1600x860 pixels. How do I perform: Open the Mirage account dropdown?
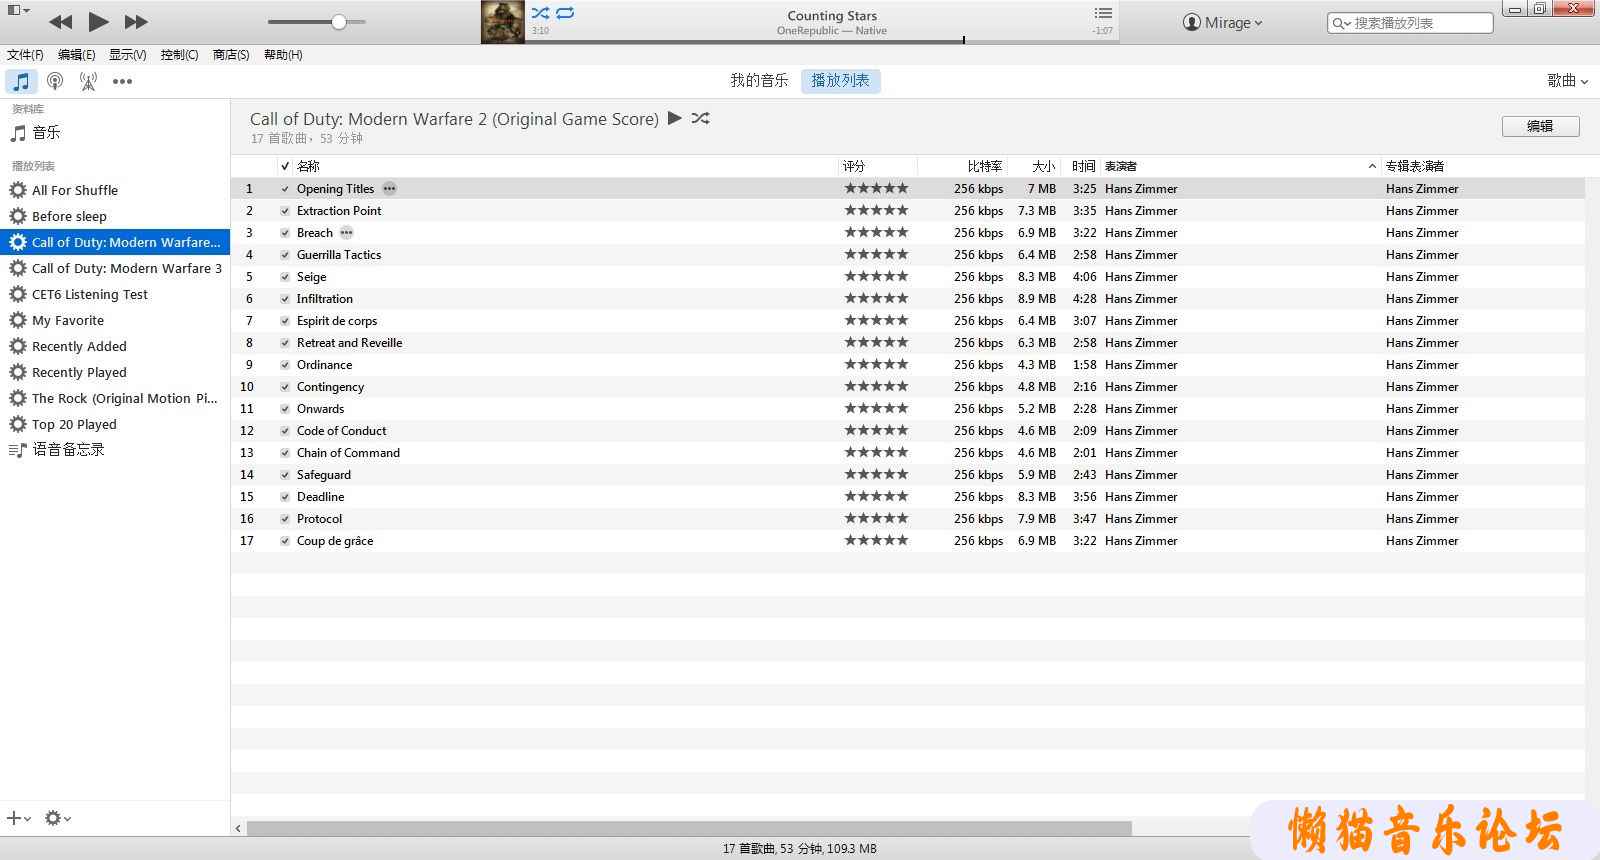1222,22
